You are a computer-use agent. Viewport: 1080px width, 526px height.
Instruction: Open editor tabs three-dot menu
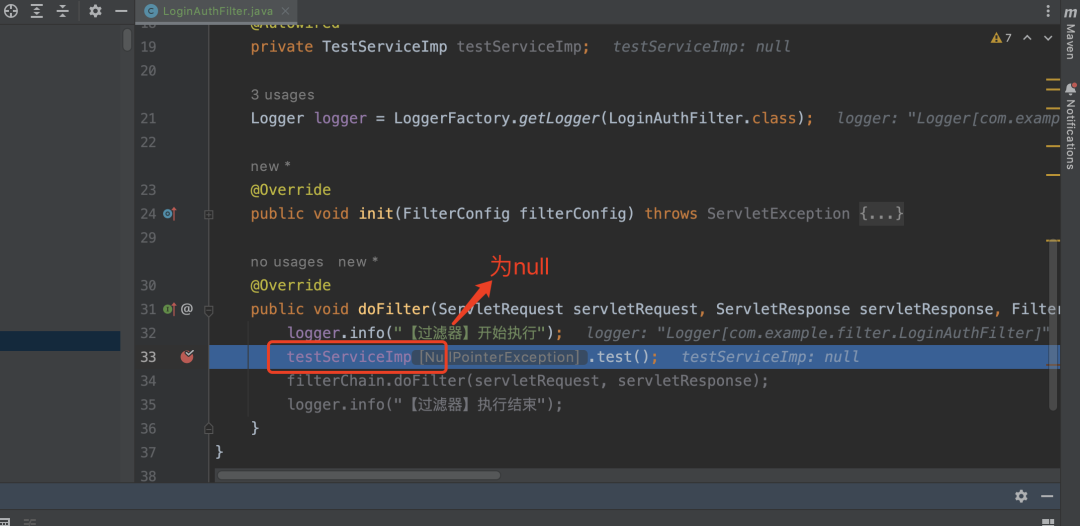1047,11
